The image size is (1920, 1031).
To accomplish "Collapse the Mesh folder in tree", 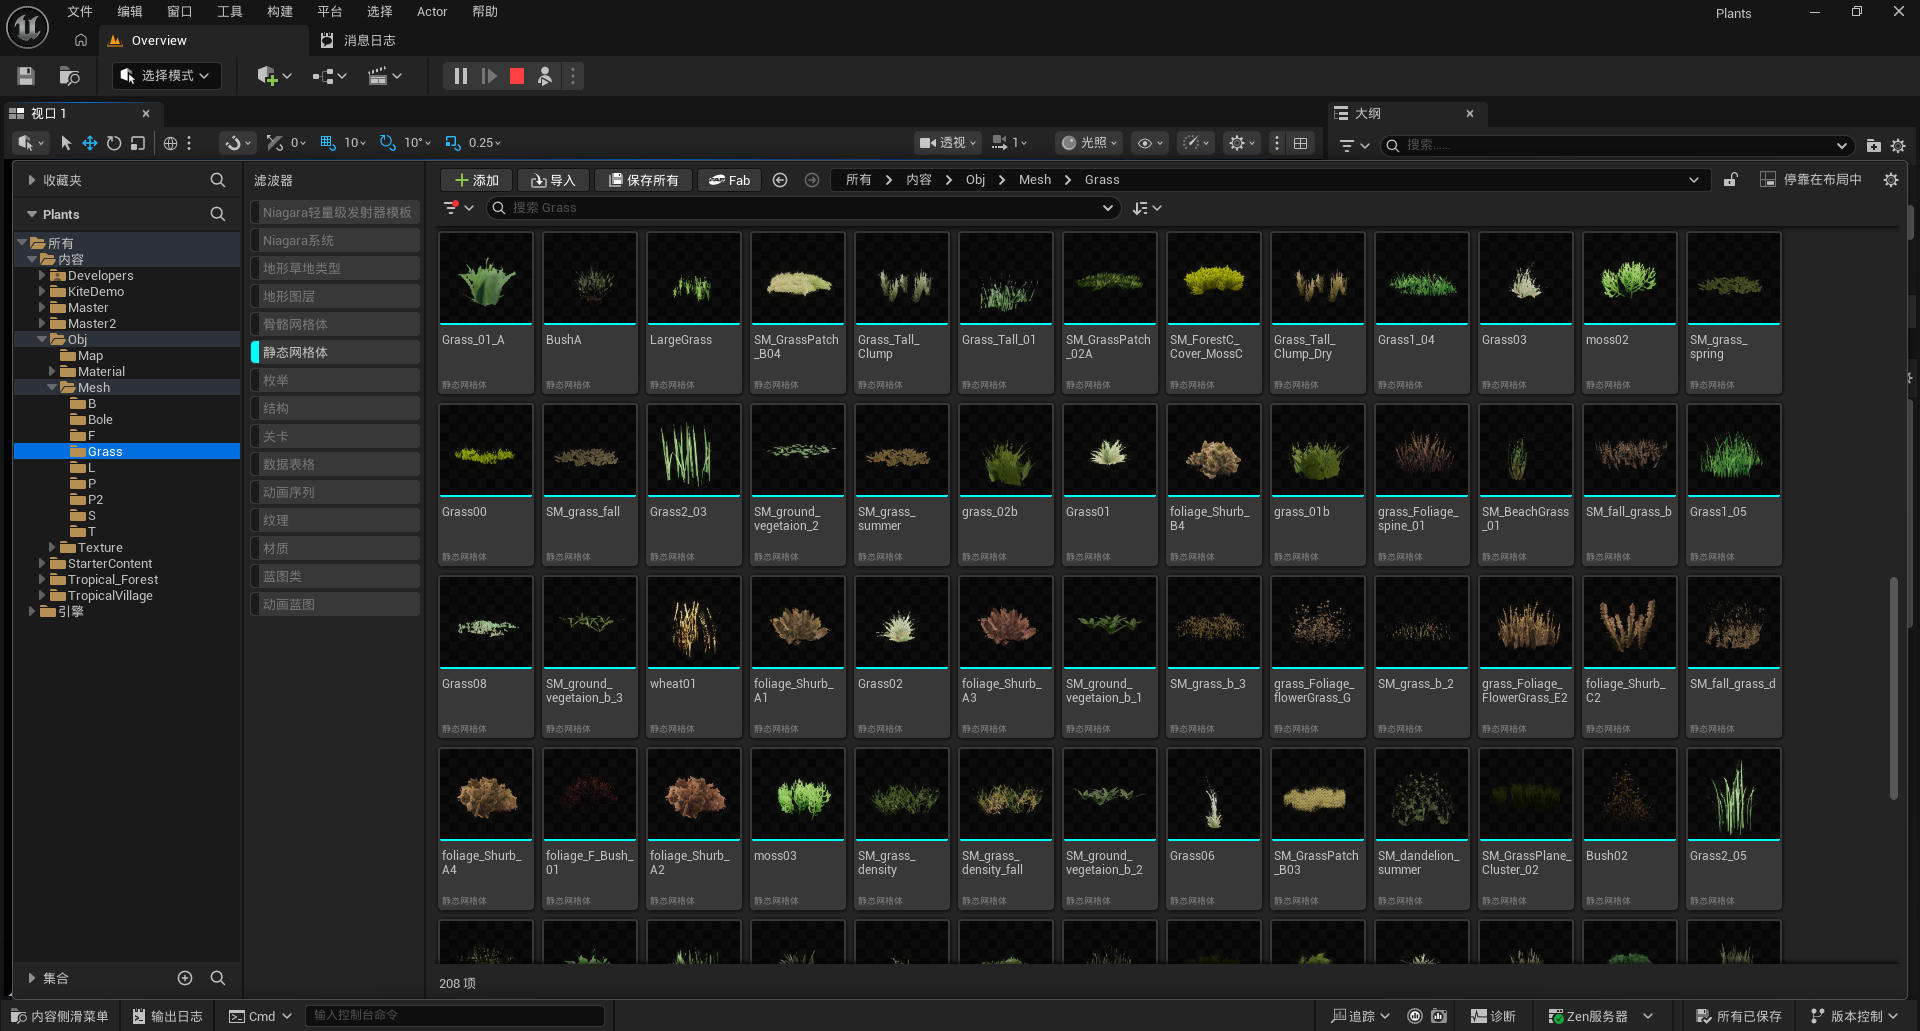I will 52,387.
